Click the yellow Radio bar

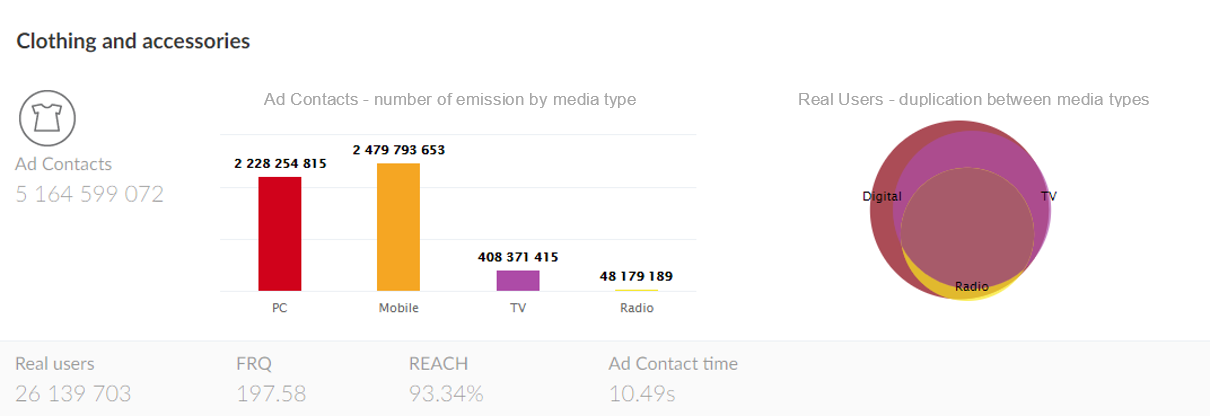636,290
